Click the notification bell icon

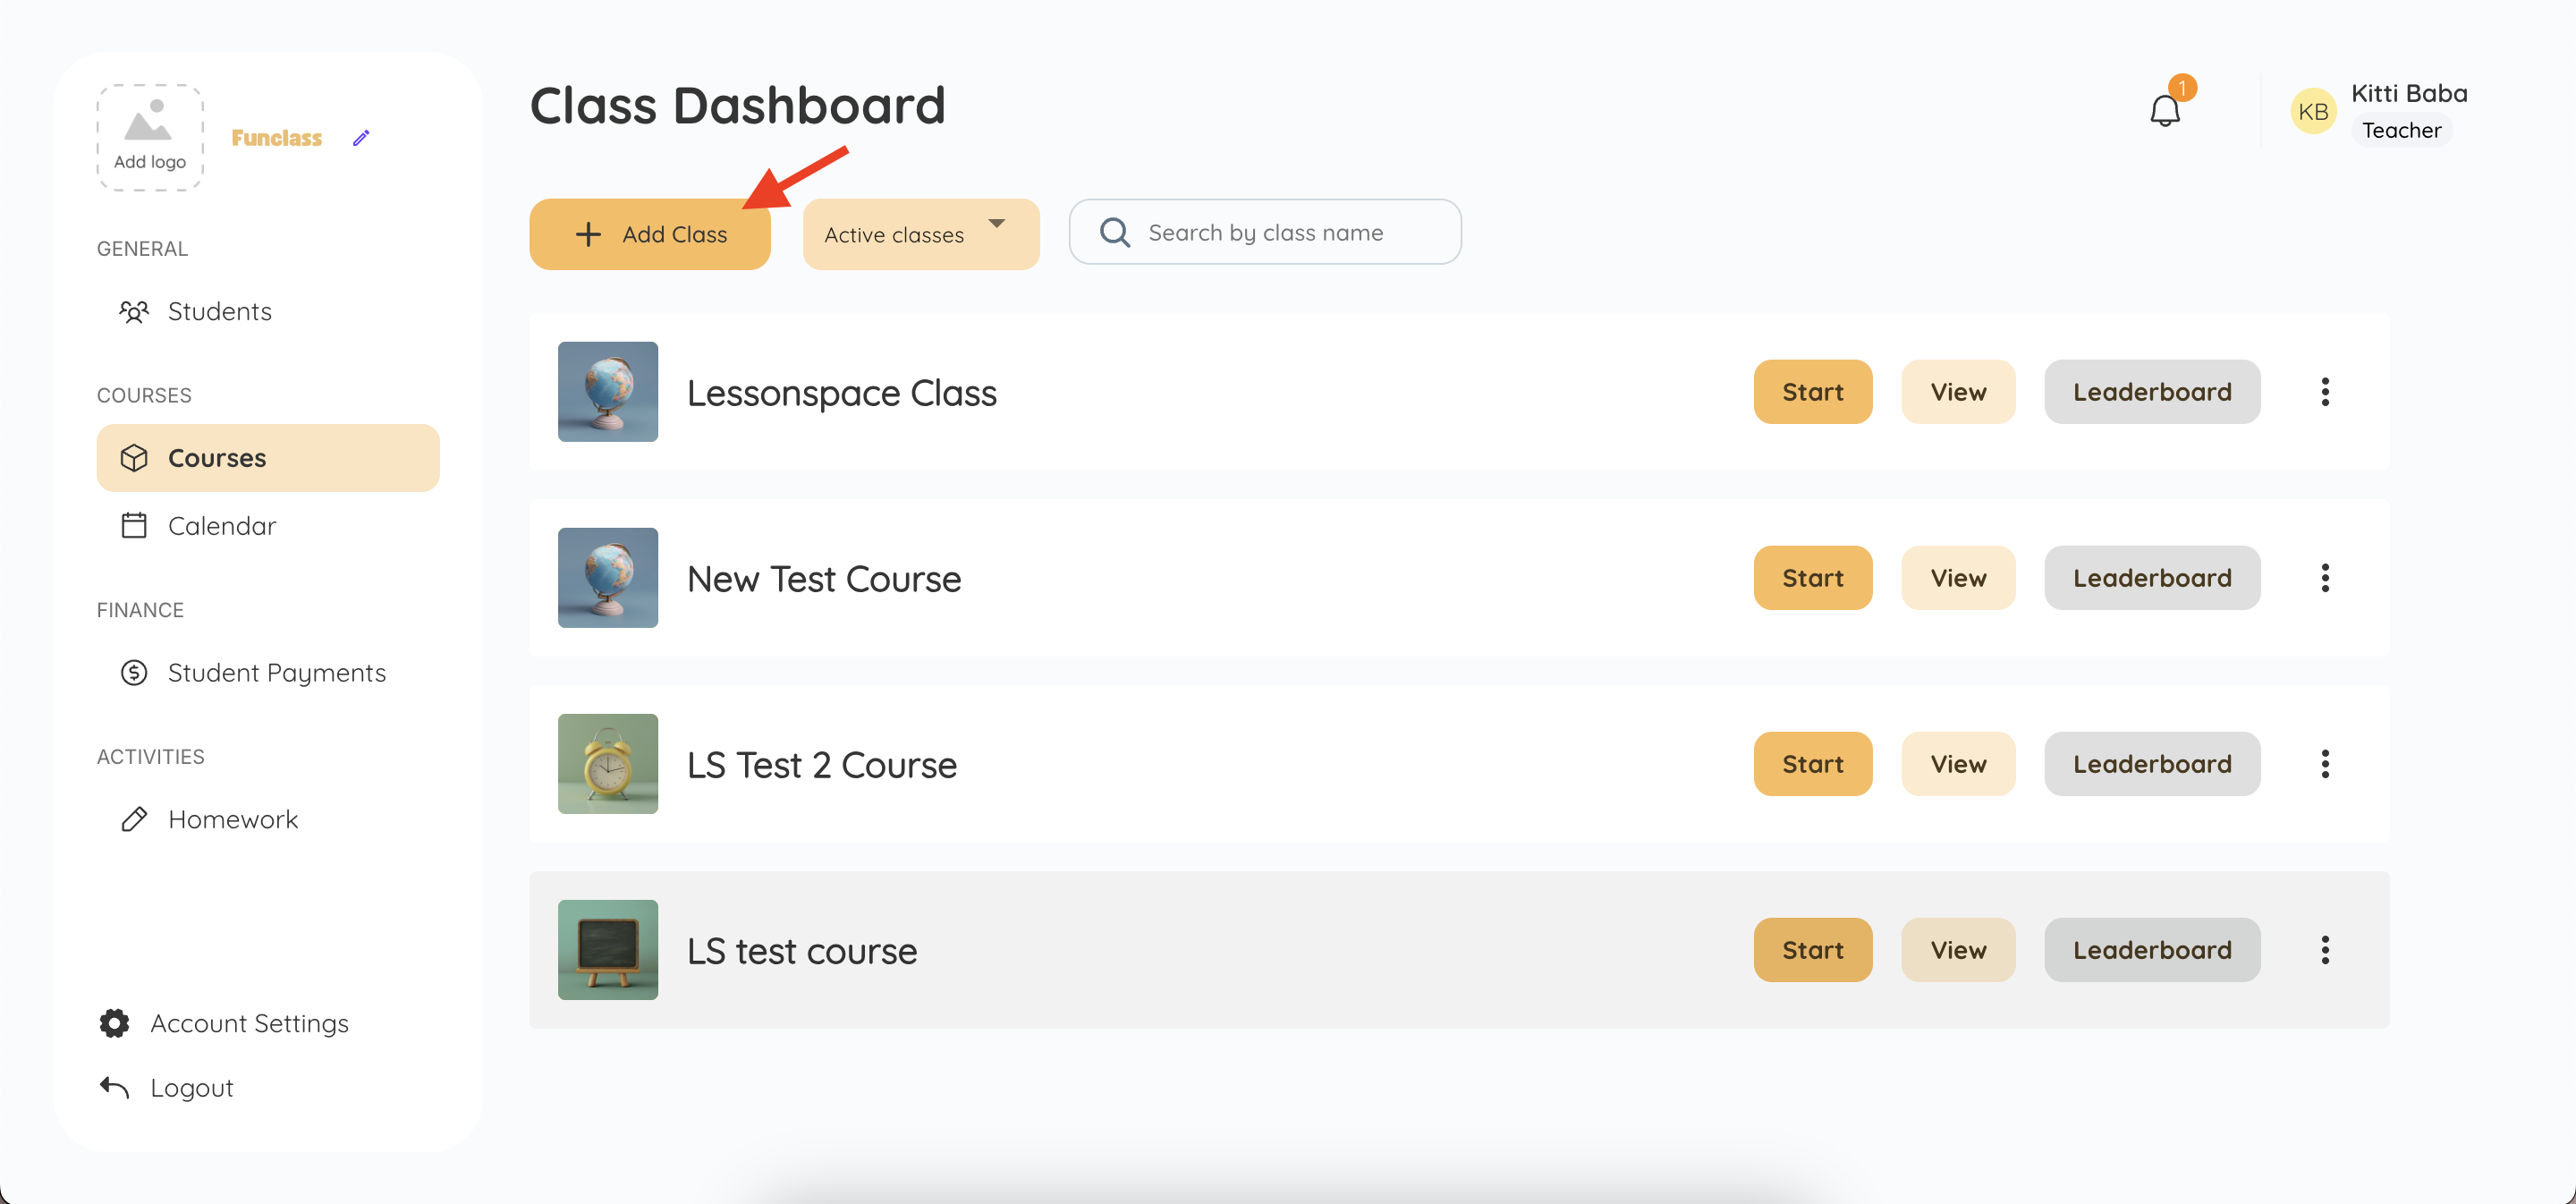pos(2164,110)
